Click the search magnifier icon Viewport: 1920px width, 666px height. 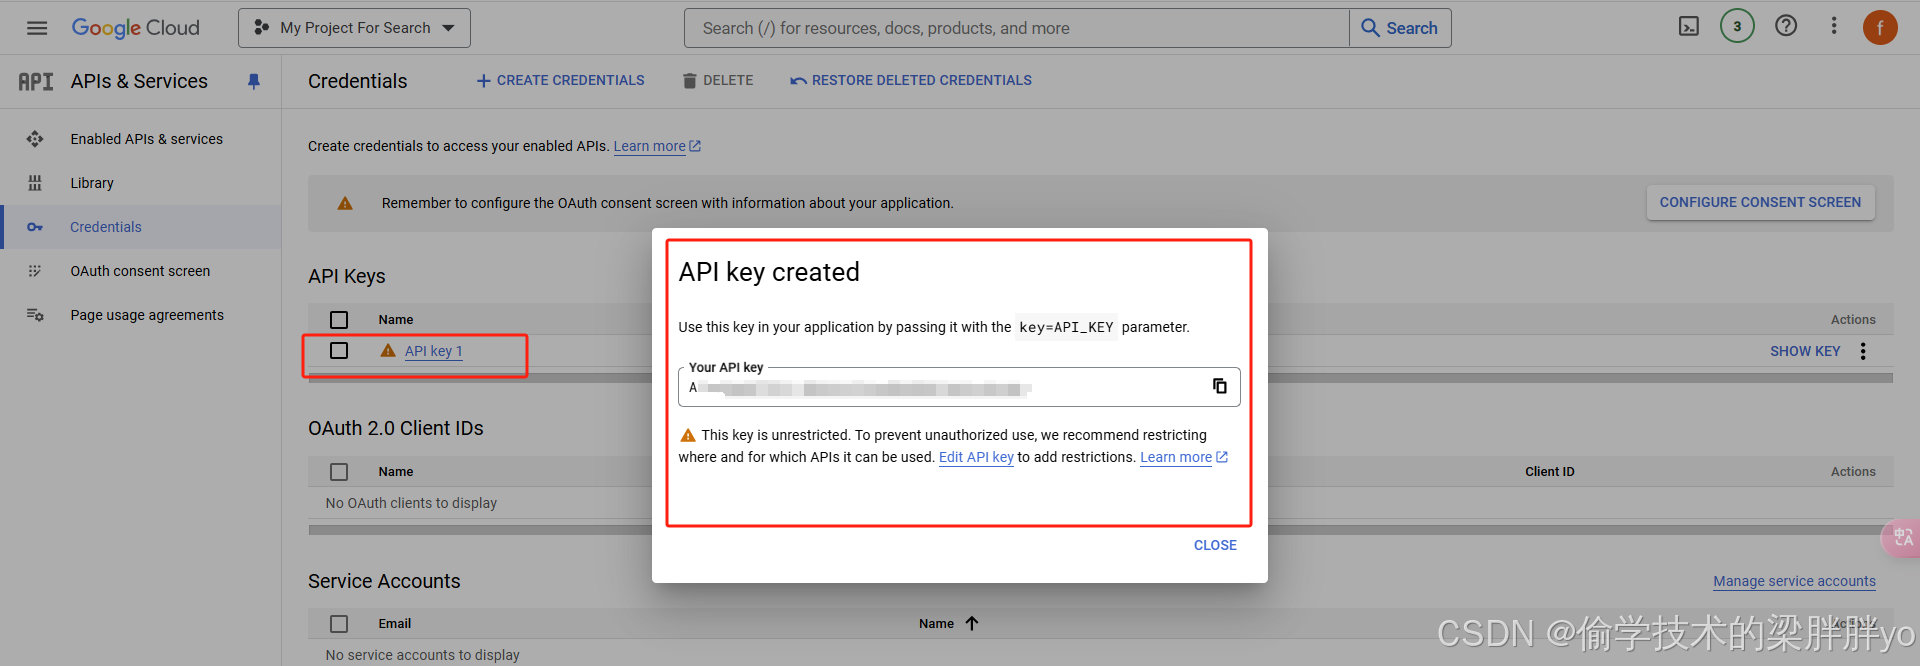(1370, 28)
